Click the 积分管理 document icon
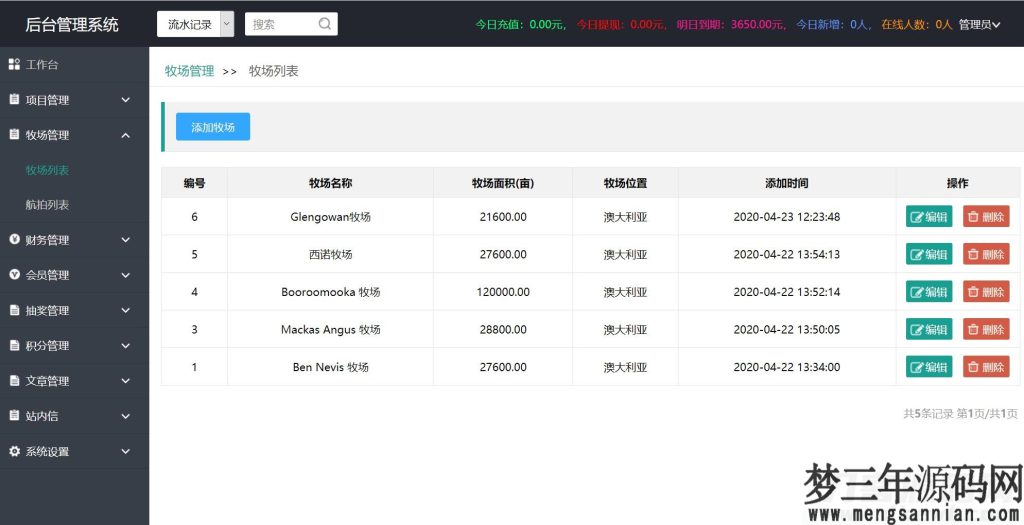 [14, 345]
